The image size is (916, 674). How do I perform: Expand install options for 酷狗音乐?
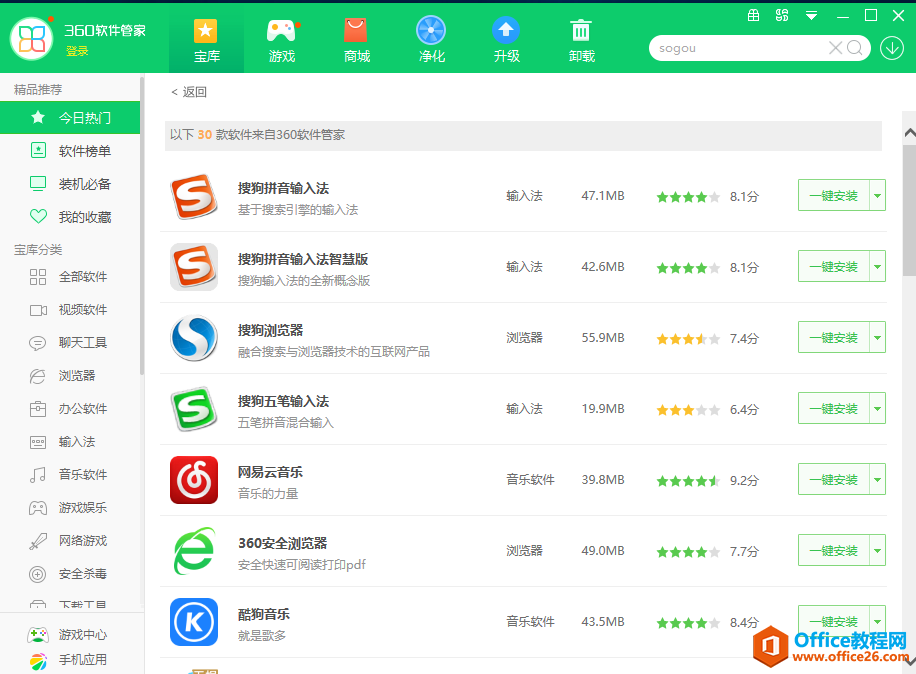(x=877, y=621)
